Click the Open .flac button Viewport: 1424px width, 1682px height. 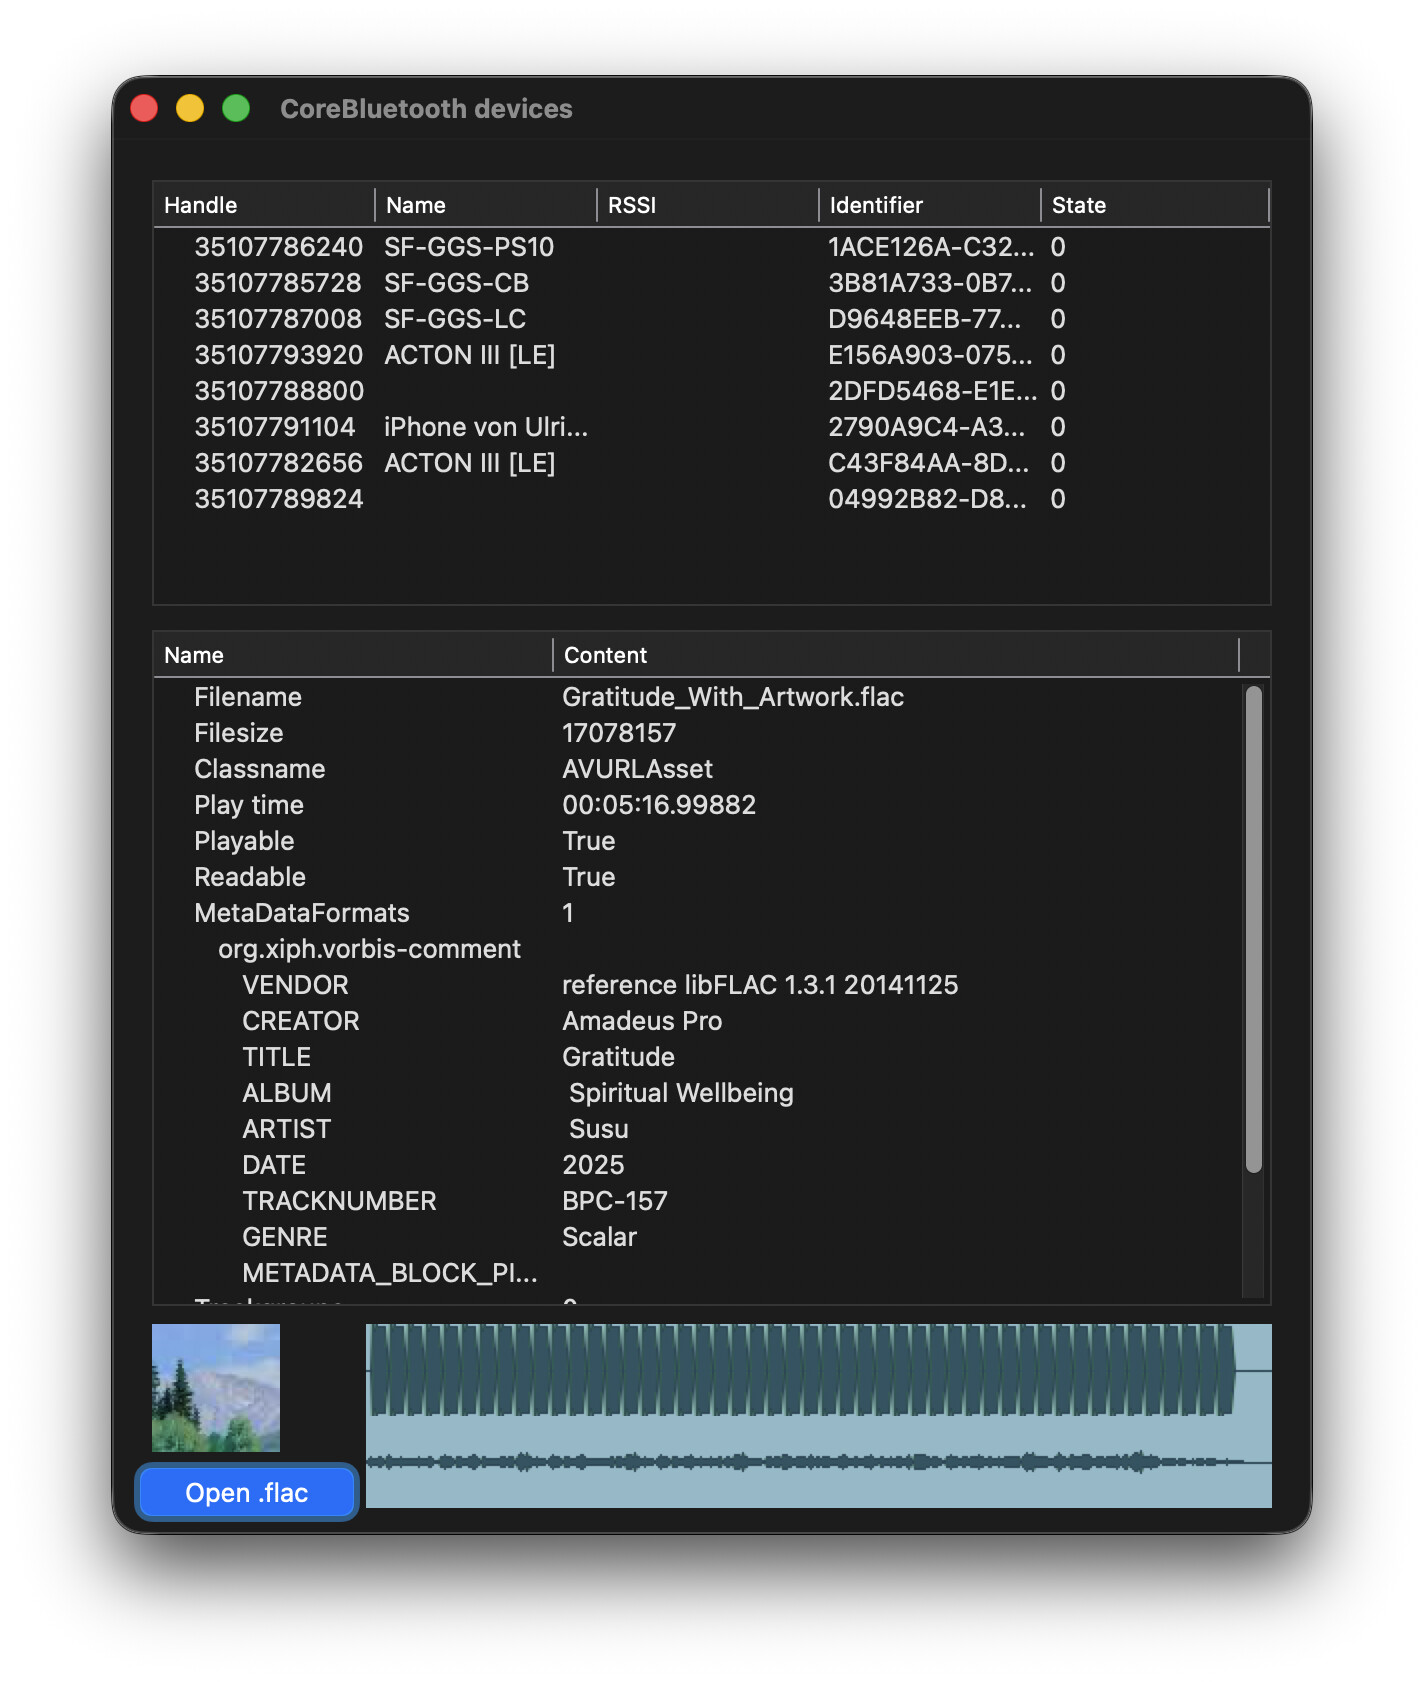click(x=246, y=1492)
